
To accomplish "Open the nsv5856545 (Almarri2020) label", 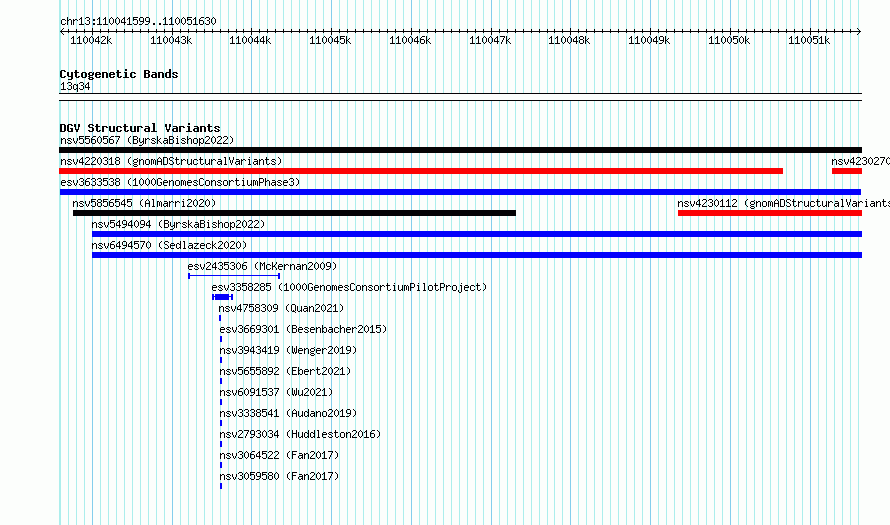I will point(144,203).
